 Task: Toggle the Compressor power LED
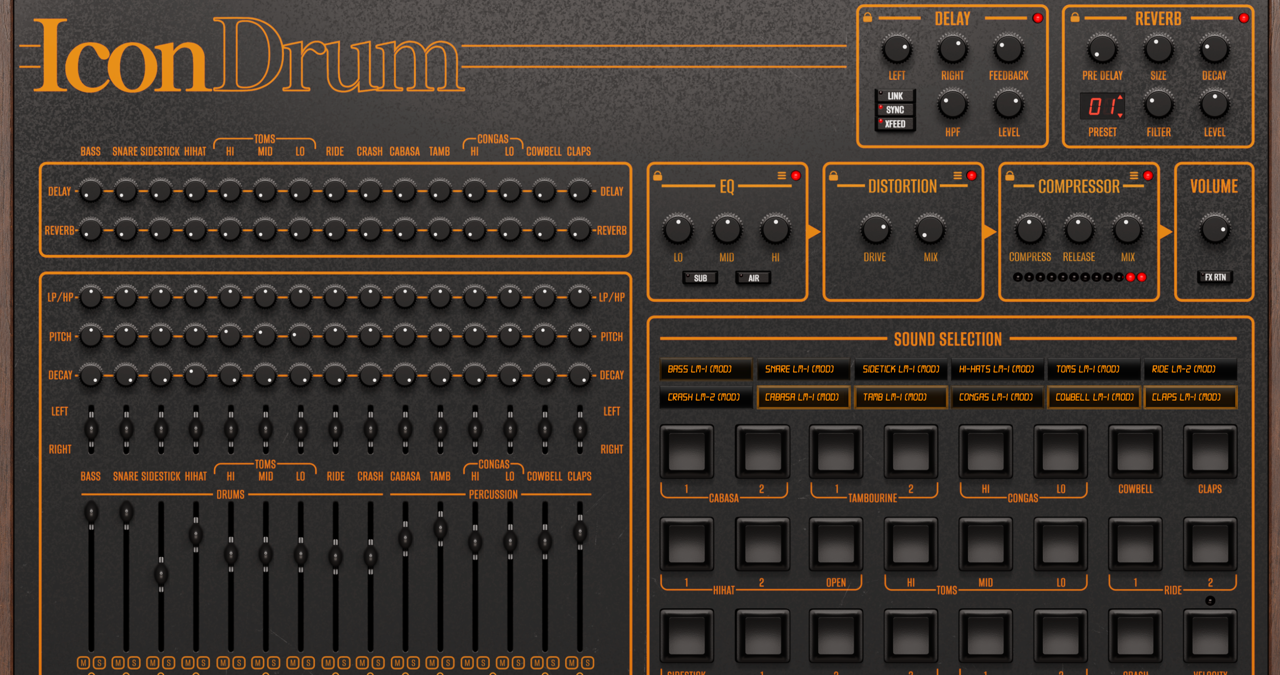coord(1148,176)
